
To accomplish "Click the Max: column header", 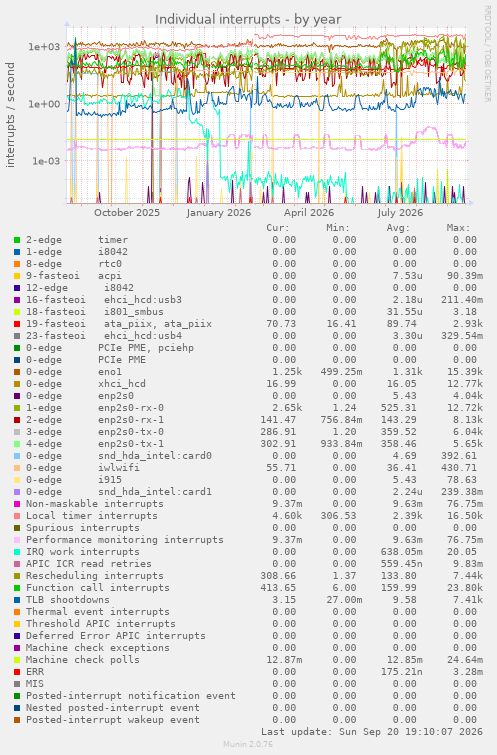I will 458,228.
